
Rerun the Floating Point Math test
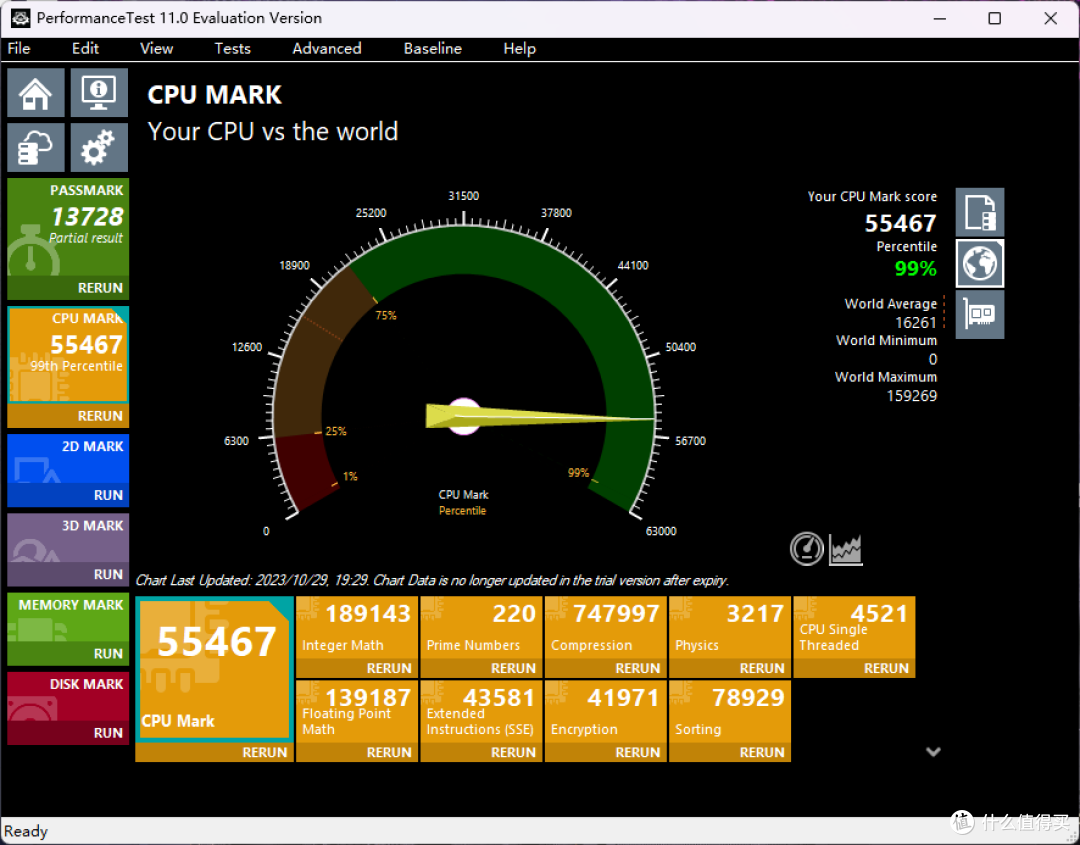click(x=357, y=752)
